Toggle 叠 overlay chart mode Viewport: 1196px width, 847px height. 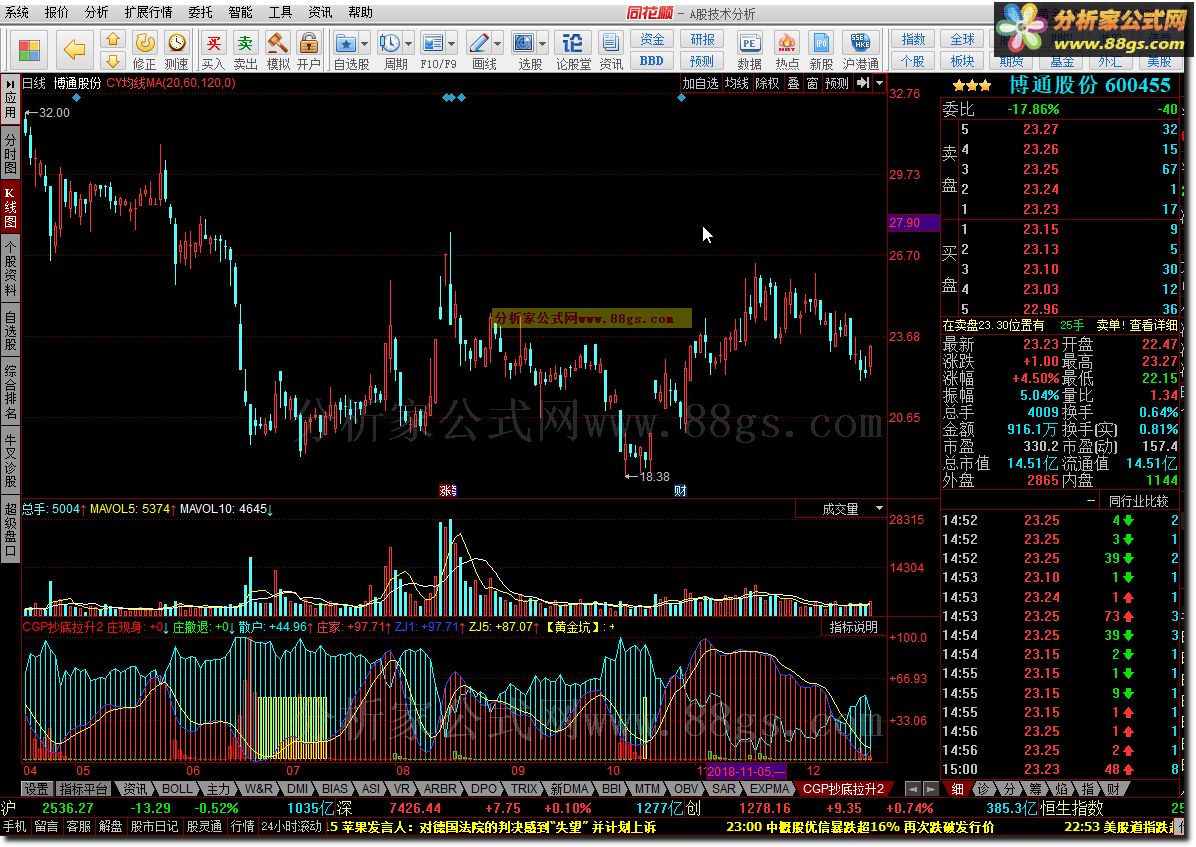click(x=793, y=83)
